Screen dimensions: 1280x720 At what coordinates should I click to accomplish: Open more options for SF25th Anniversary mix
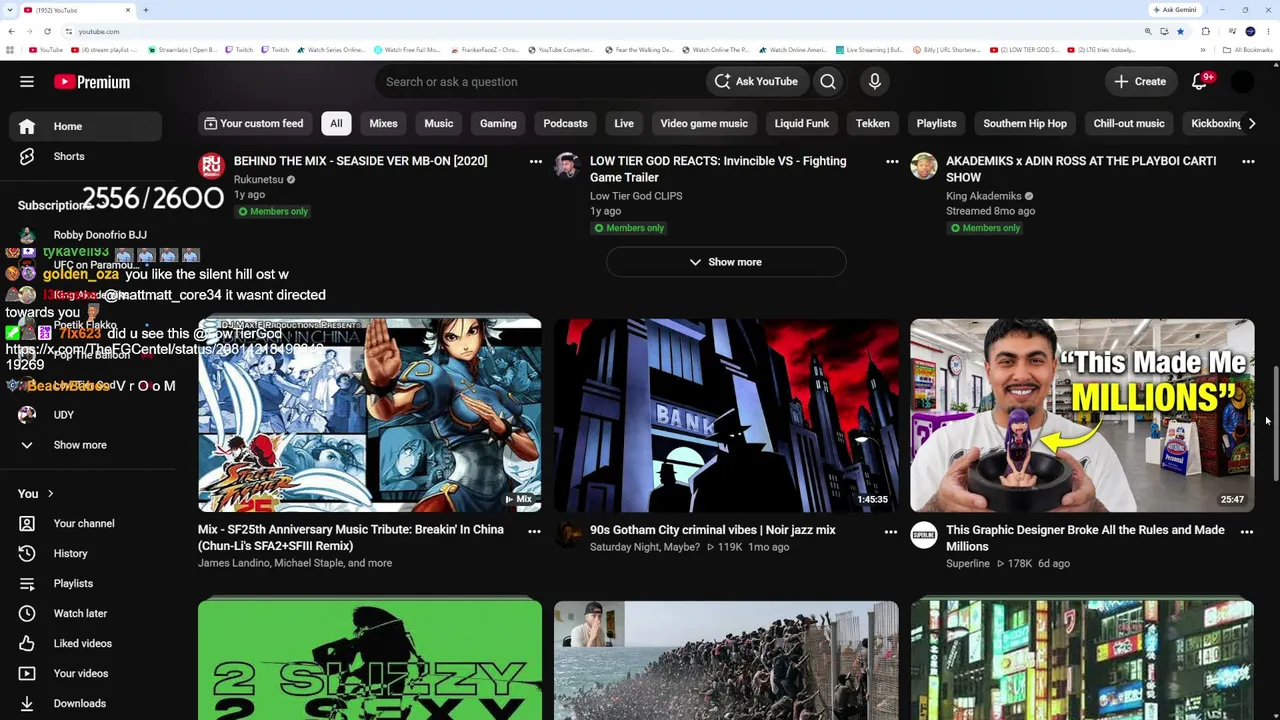point(534,531)
